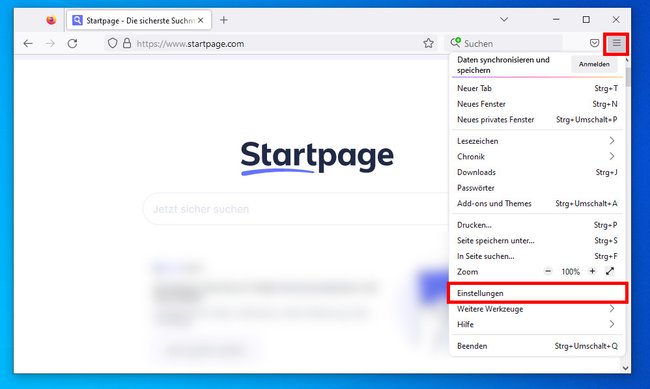This screenshot has height=389, width=650.
Task: Click Daten synchronisieren und speichern
Action: pyautogui.click(x=503, y=65)
